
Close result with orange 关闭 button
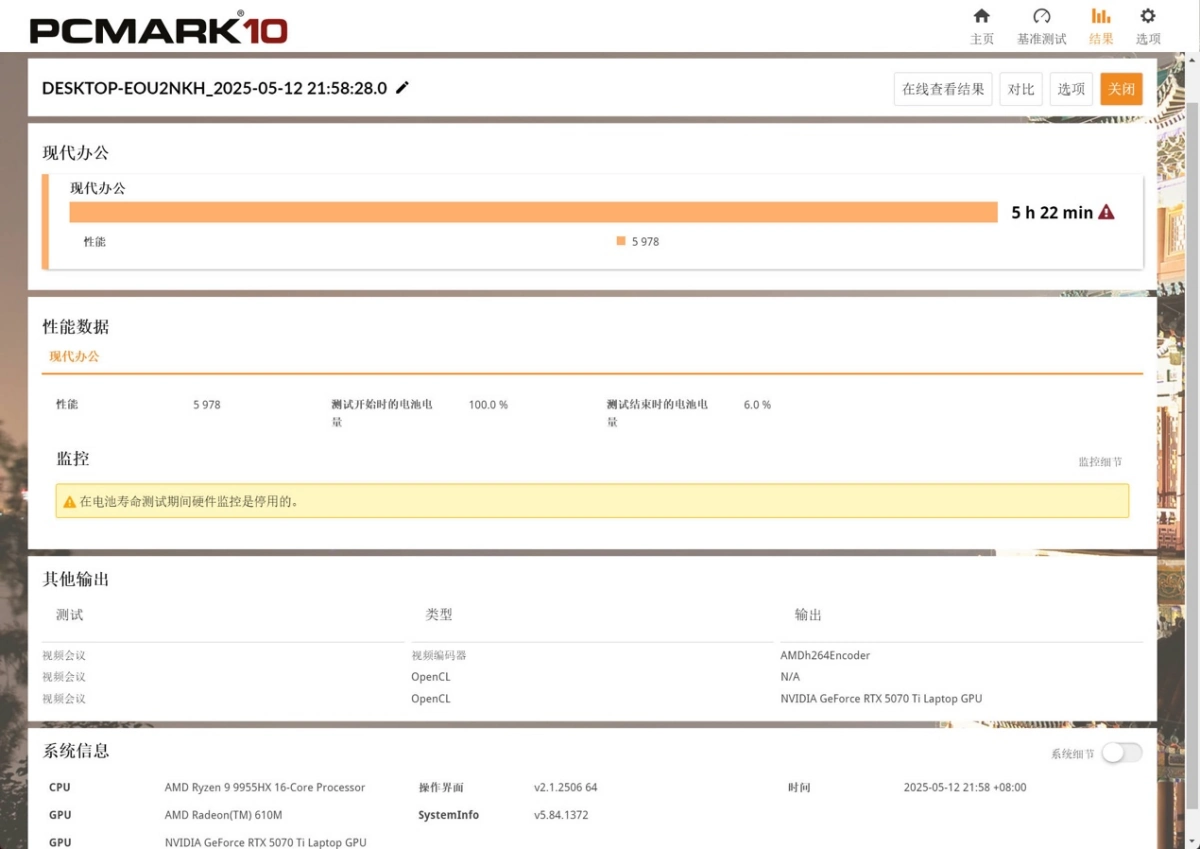coord(1121,89)
